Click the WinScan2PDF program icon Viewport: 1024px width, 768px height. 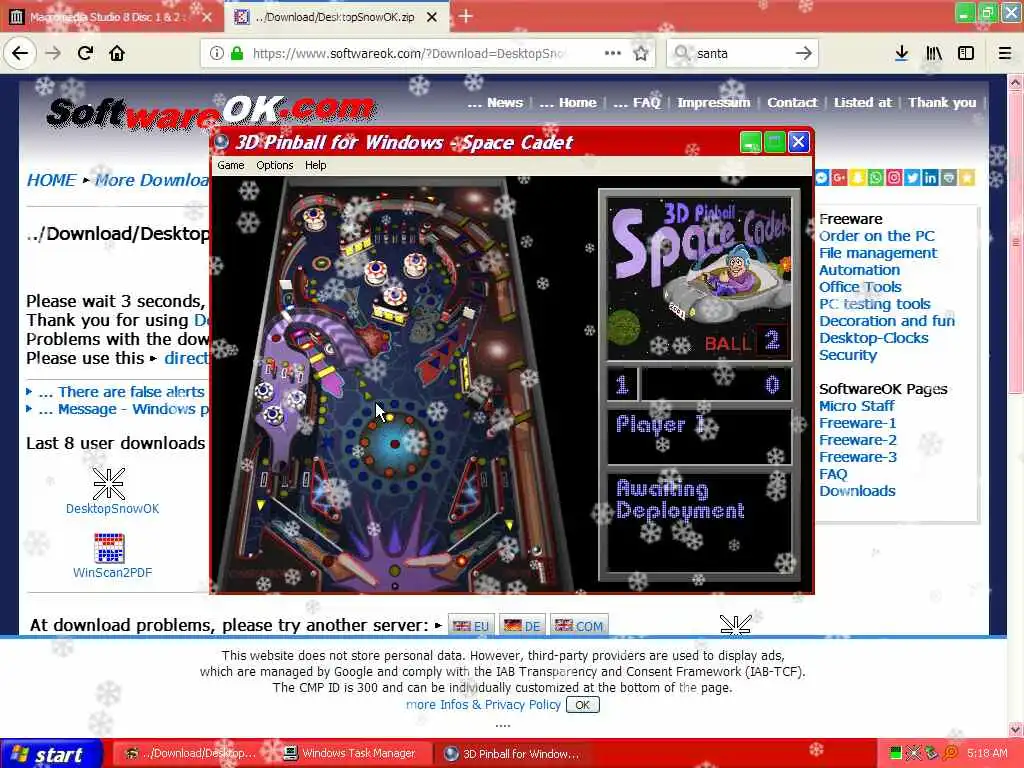(x=109, y=548)
